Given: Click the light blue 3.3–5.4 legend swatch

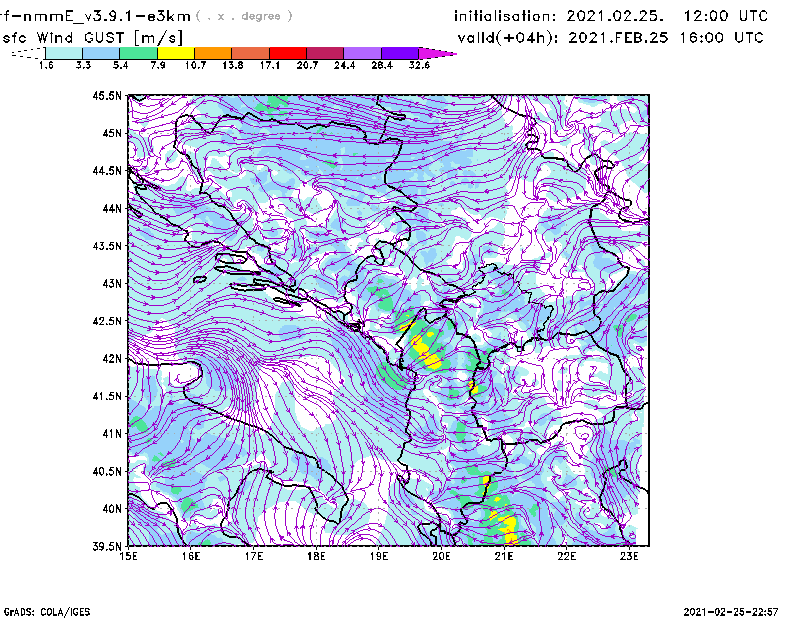Looking at the screenshot, I should (101, 53).
